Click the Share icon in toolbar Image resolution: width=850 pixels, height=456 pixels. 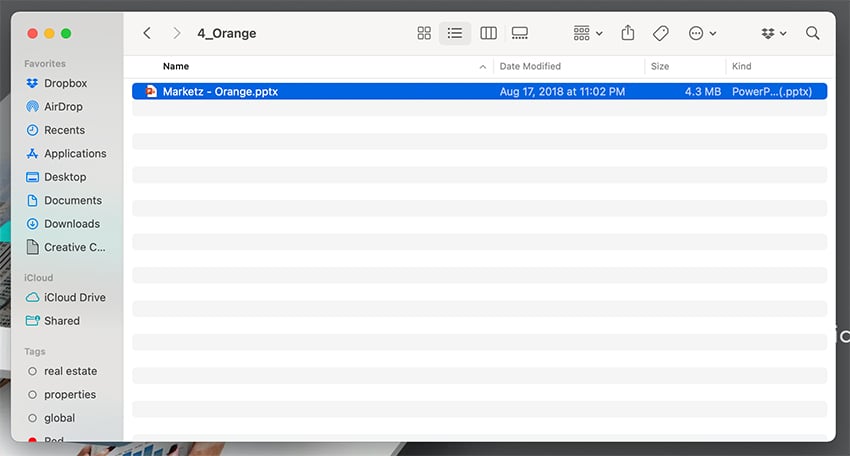coord(628,33)
